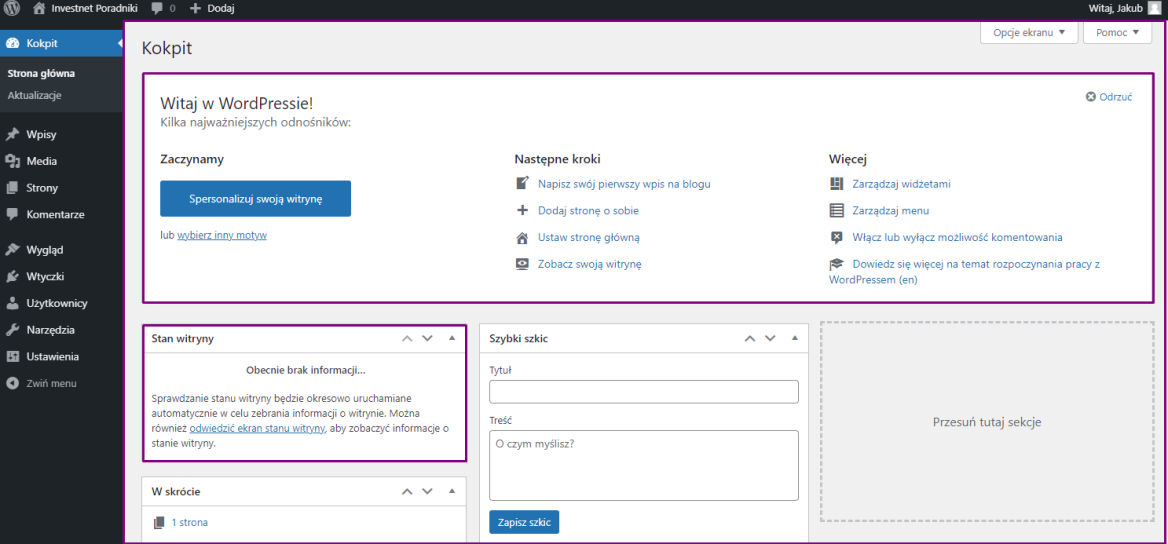The width and height of the screenshot is (1168, 544).
Task: Open the comments bubble icon in admin bar
Action: [157, 8]
